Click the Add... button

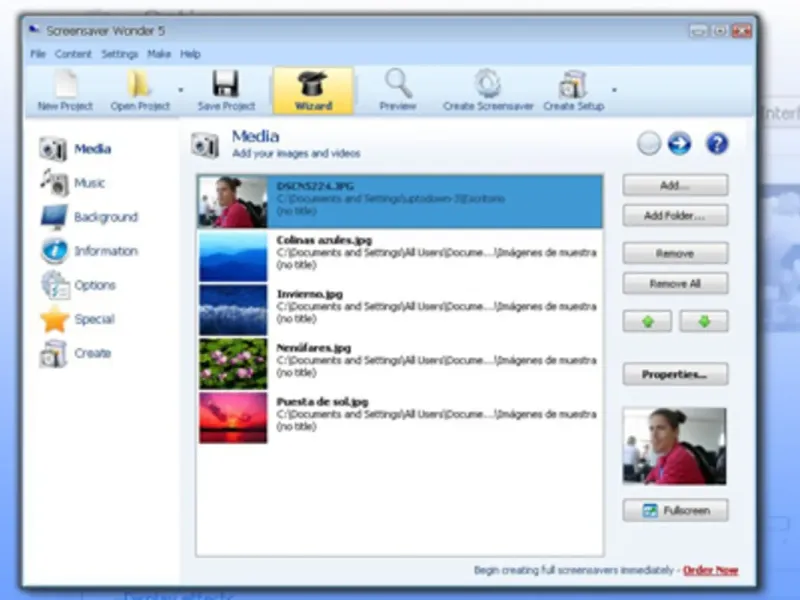(675, 185)
